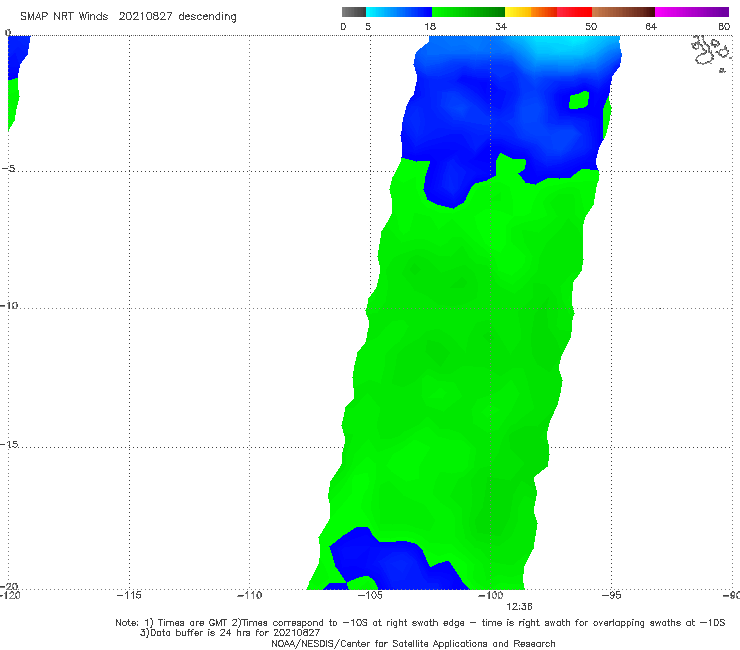This screenshot has height=650, width=740.
Task: Click the partial swath at left map edge
Action: click(17, 83)
